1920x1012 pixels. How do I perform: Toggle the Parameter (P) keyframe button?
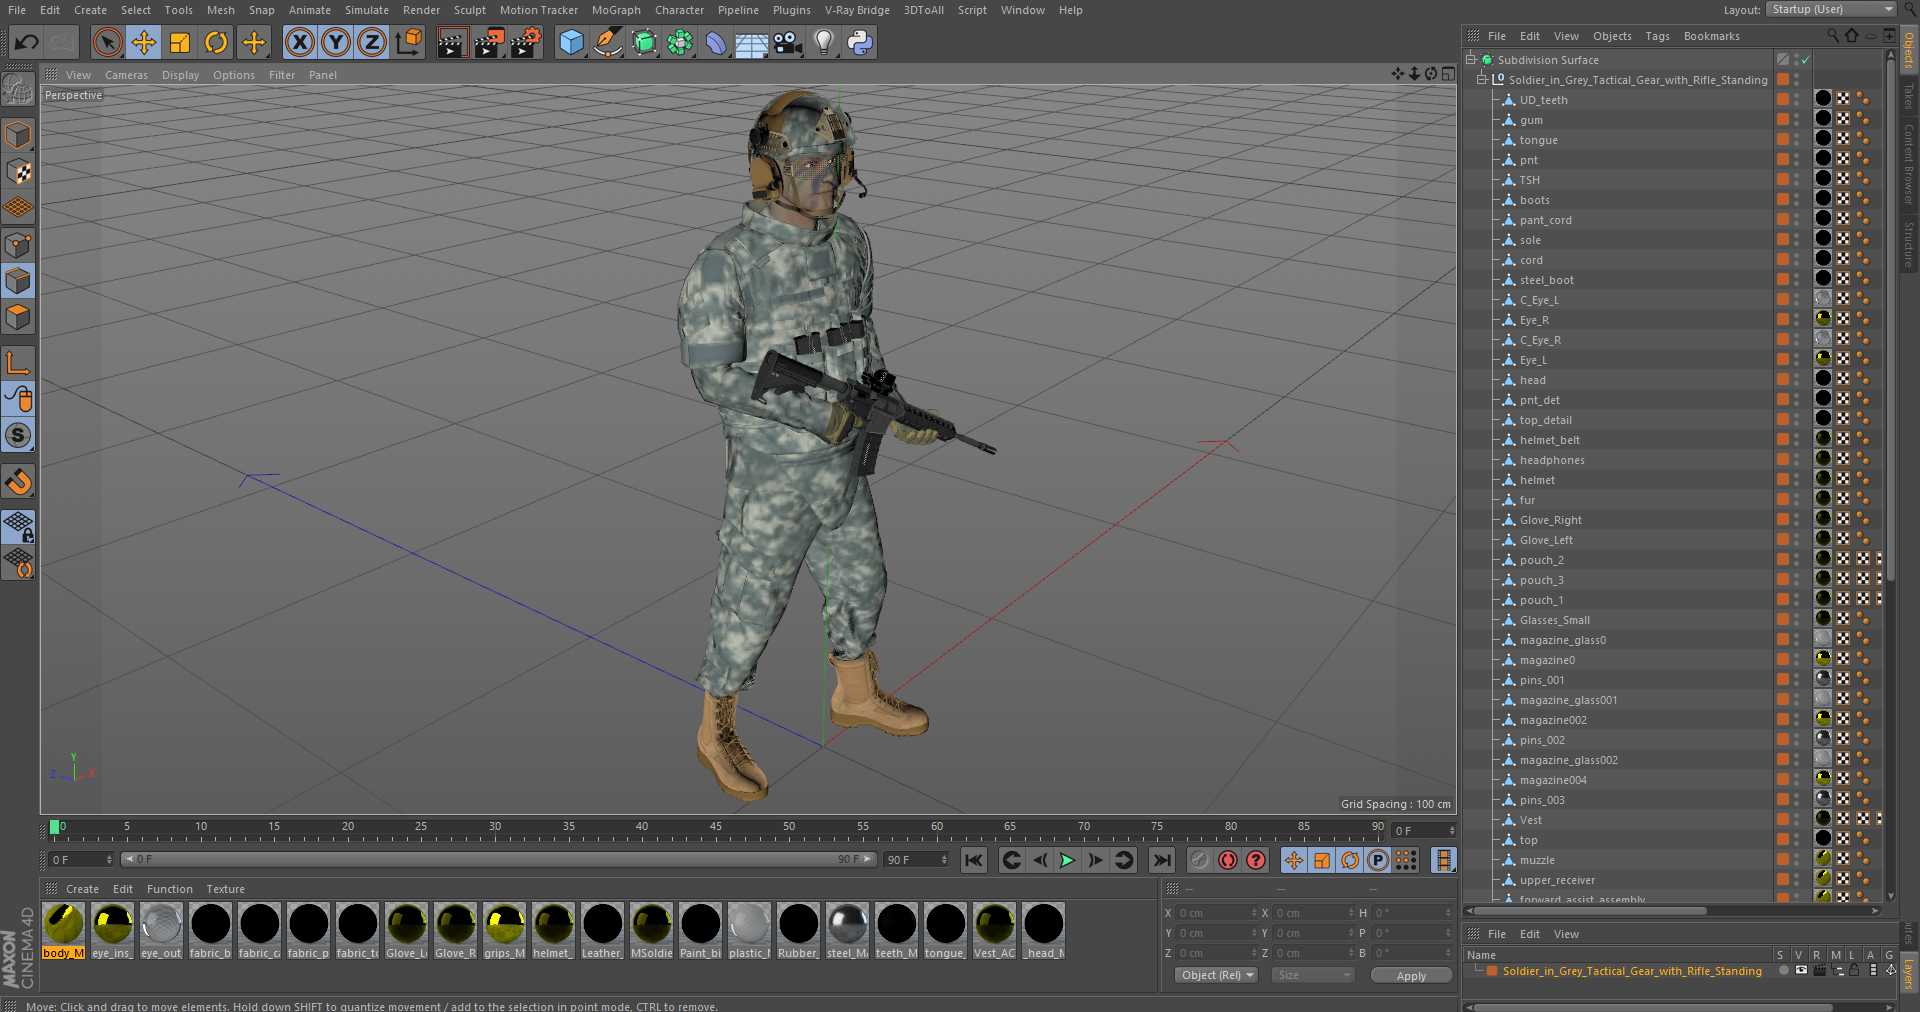click(x=1378, y=860)
